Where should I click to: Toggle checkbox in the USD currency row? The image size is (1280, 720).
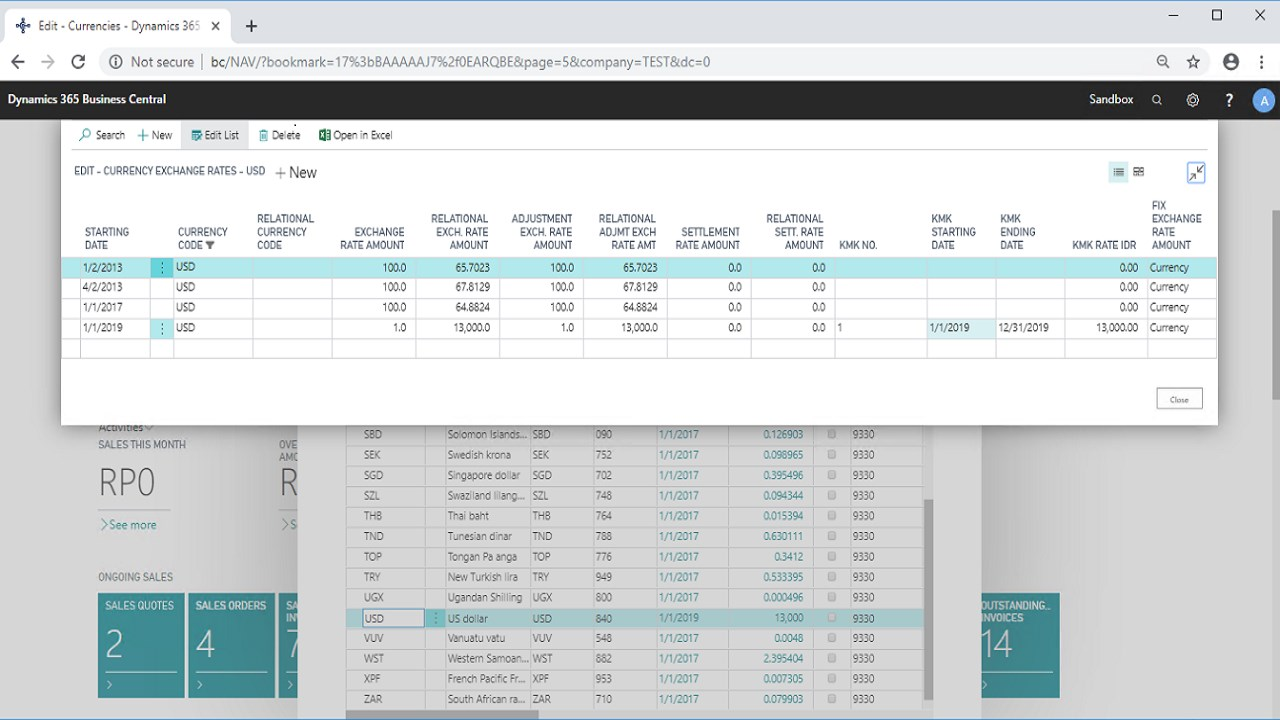831,618
